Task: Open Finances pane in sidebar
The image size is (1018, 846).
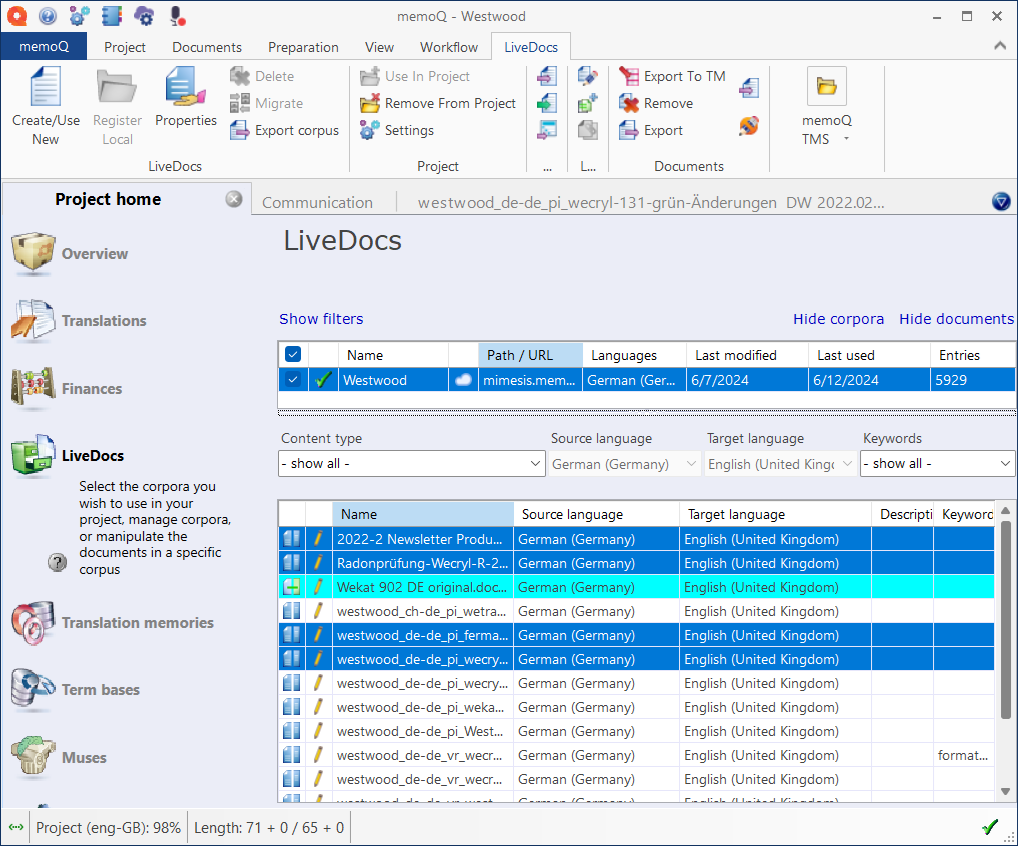Action: coord(67,388)
